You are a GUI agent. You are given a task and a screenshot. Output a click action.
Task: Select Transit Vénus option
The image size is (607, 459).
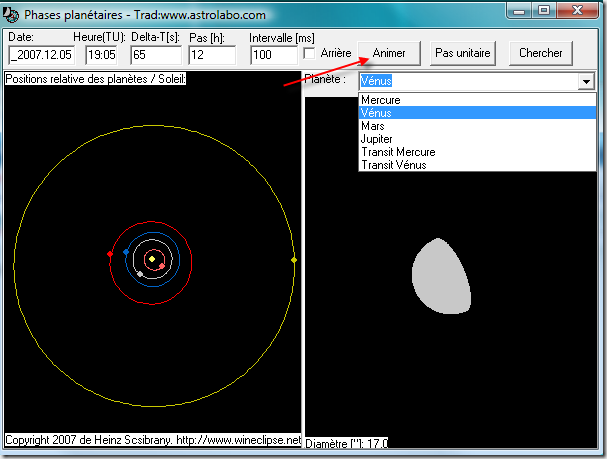394,166
